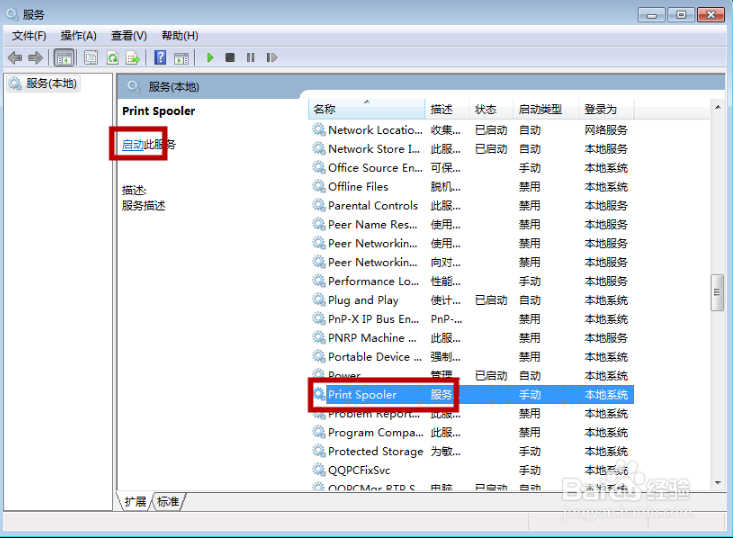Toggle the show/hide console tree button
Screen dimensions: 733x538
click(x=64, y=58)
